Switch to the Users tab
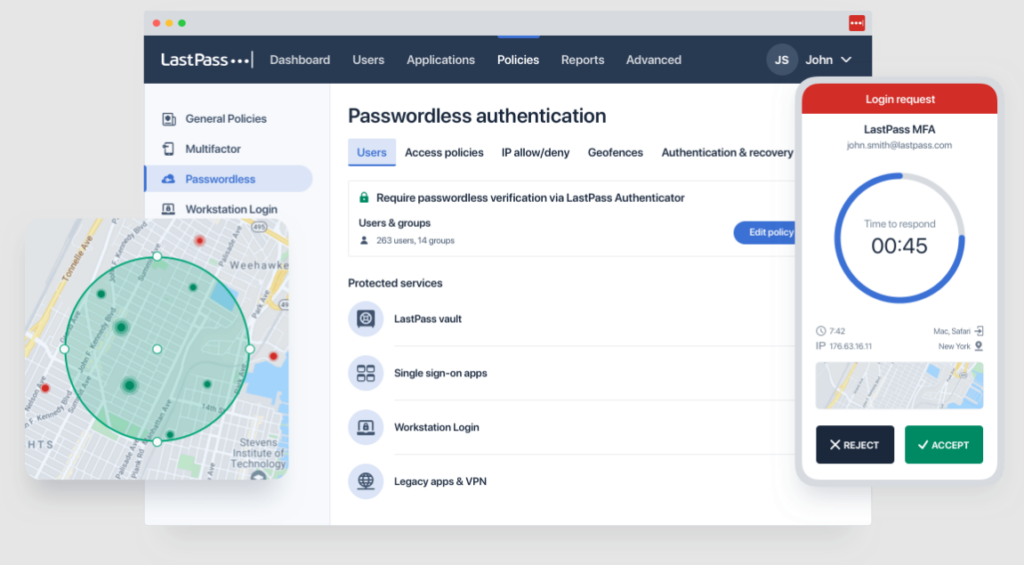The height and width of the screenshot is (565, 1024). coord(372,152)
